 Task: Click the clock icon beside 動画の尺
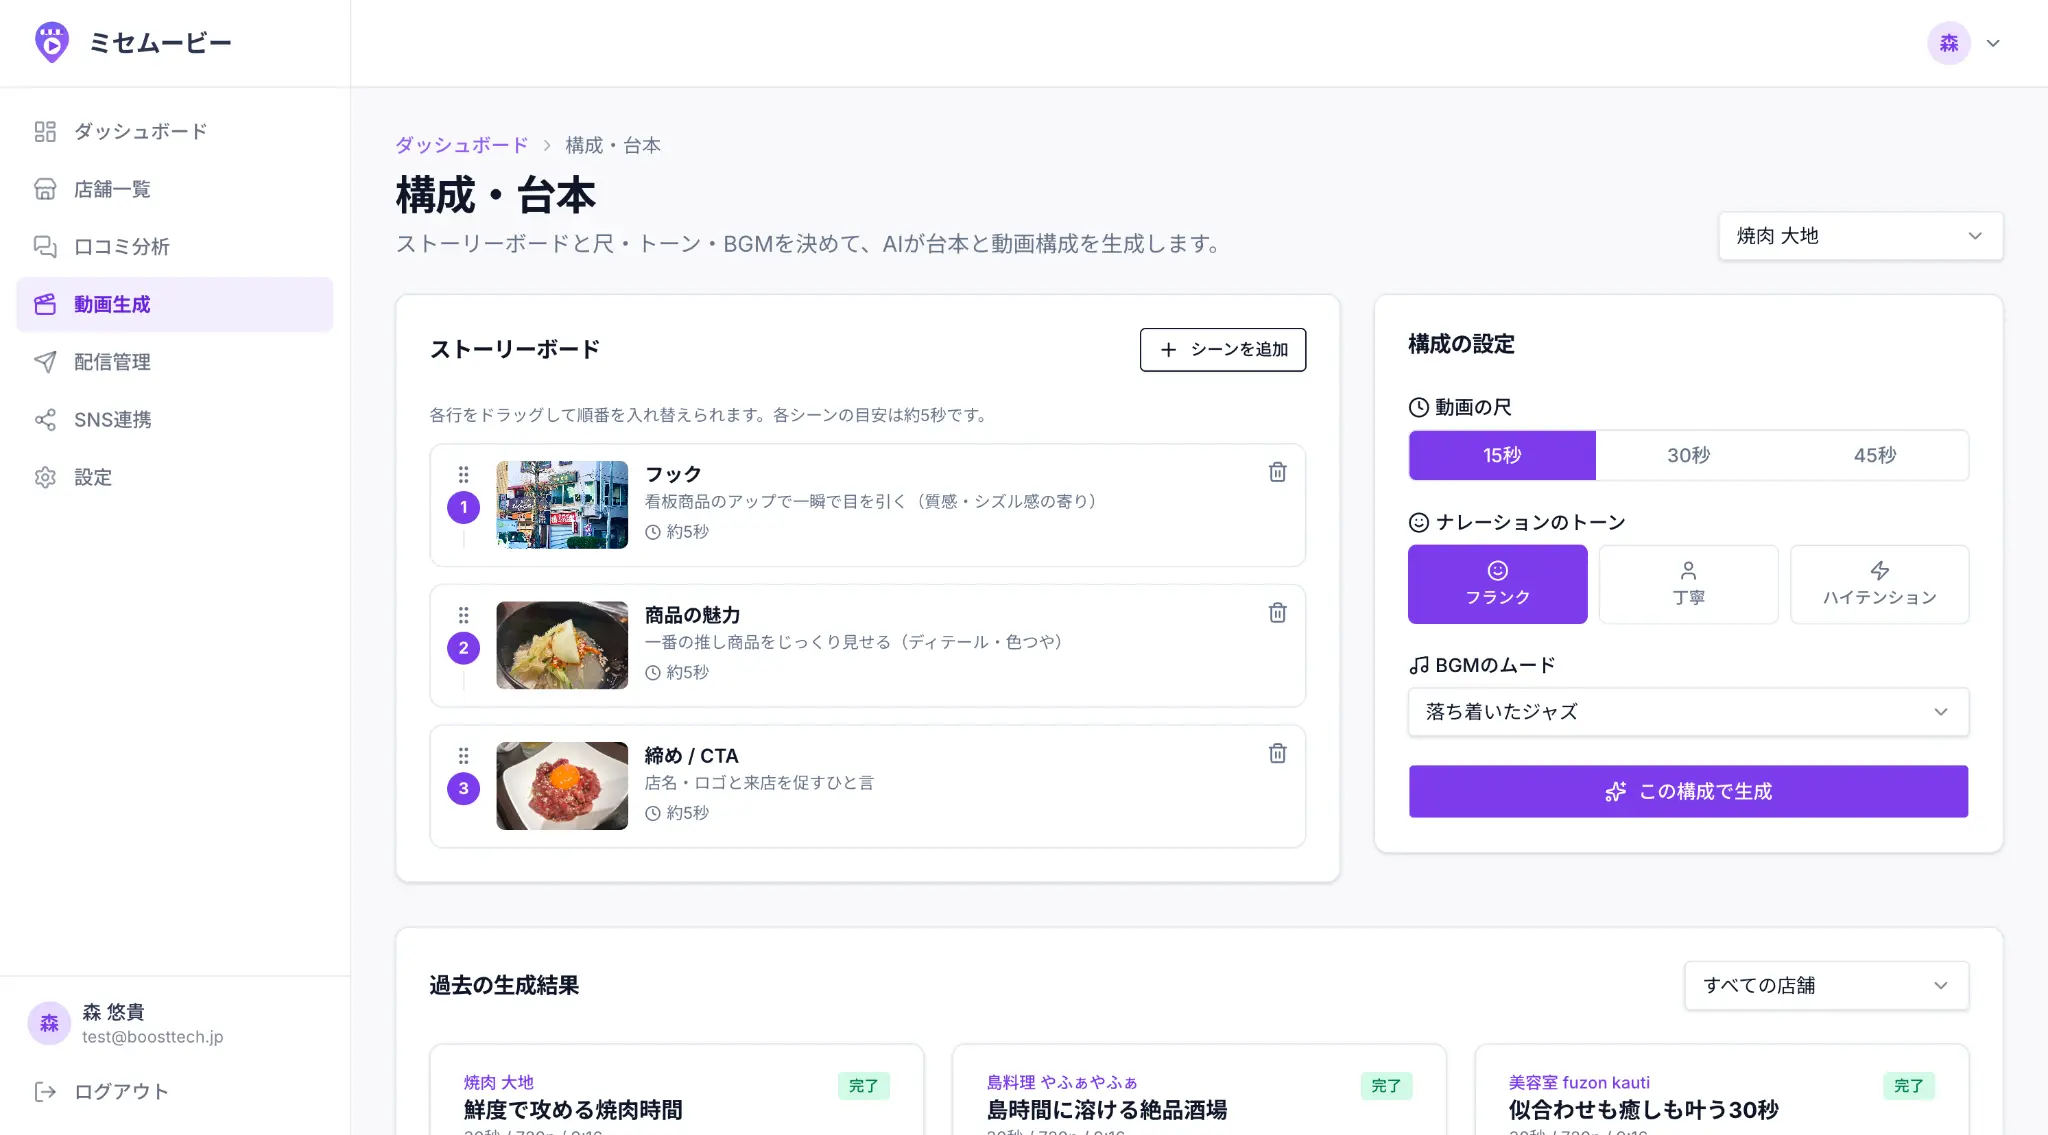coord(1418,407)
